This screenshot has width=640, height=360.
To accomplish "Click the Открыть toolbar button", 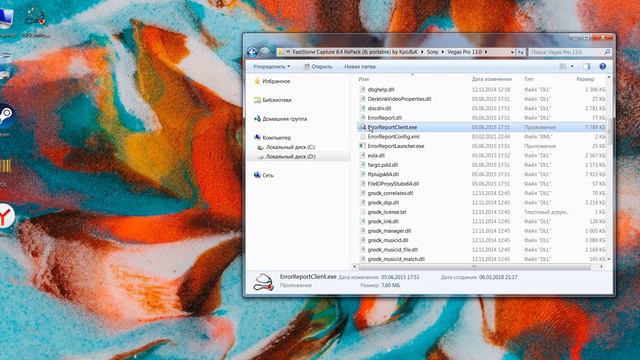I will (318, 67).
